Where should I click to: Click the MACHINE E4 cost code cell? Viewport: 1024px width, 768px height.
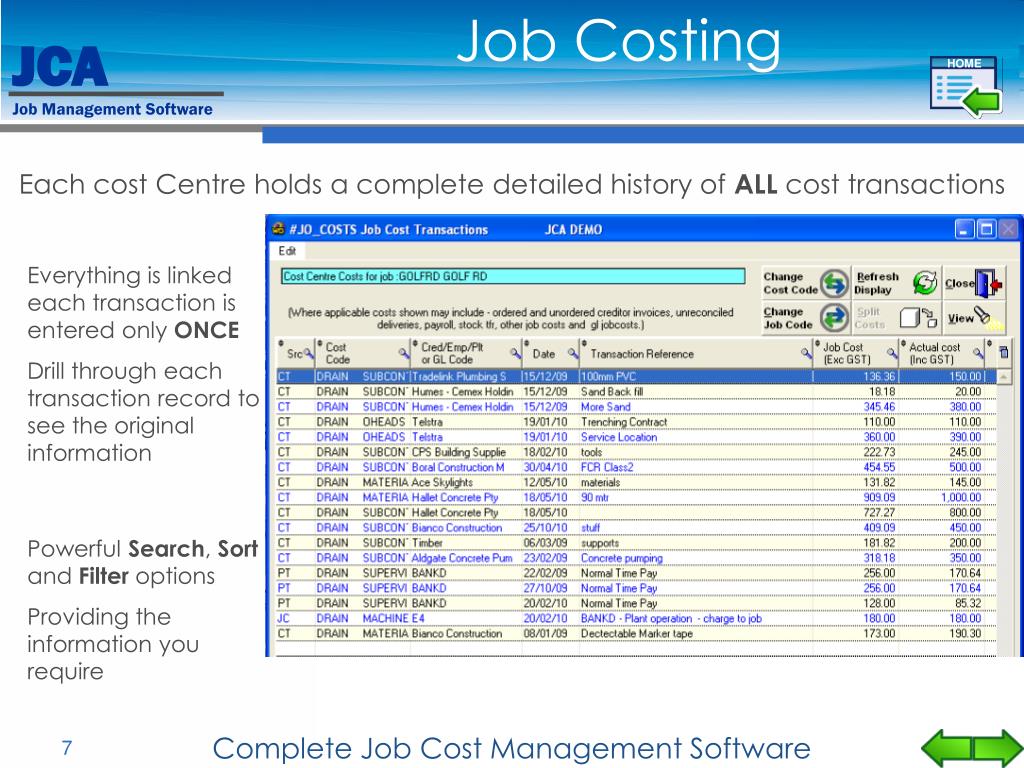click(x=393, y=618)
